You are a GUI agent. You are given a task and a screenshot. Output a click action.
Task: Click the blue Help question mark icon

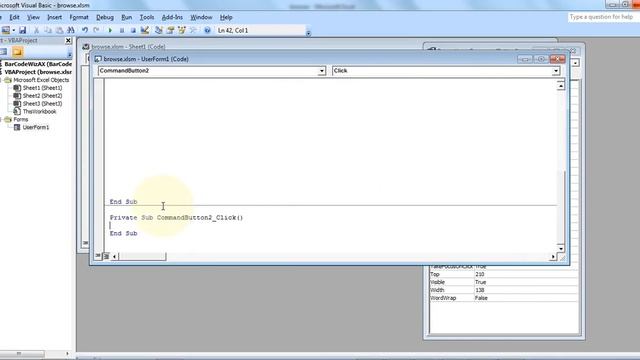point(207,30)
